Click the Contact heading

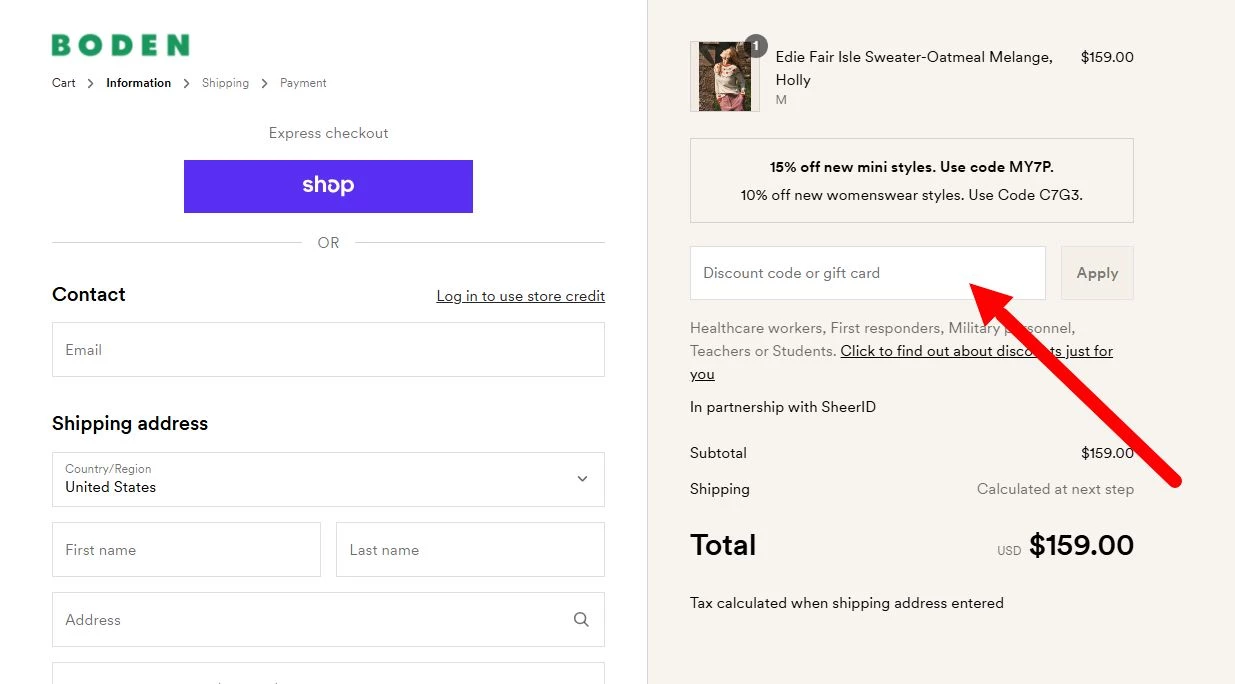pos(89,295)
